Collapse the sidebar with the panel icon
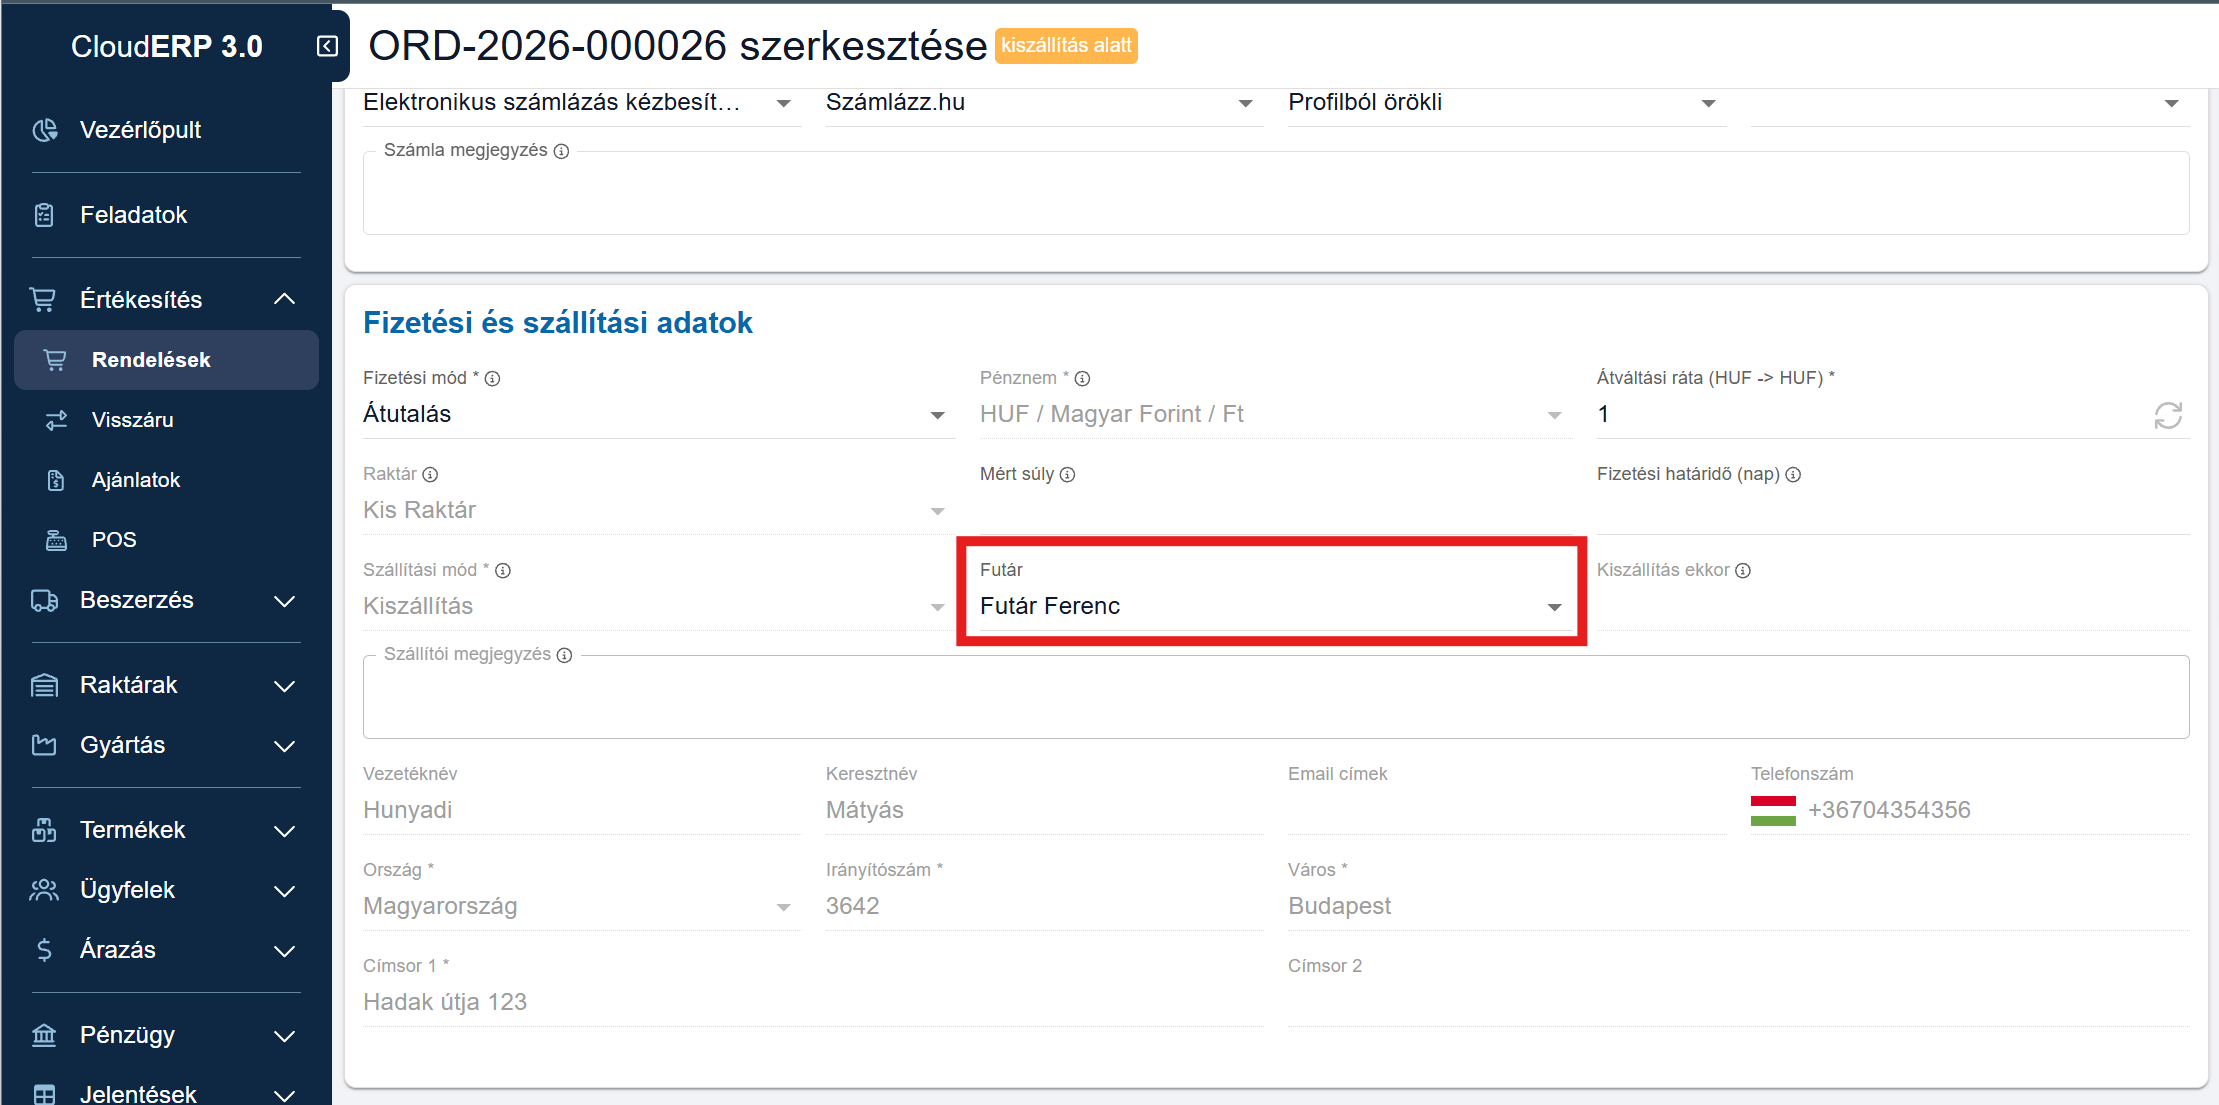The height and width of the screenshot is (1105, 2219). 327,46
